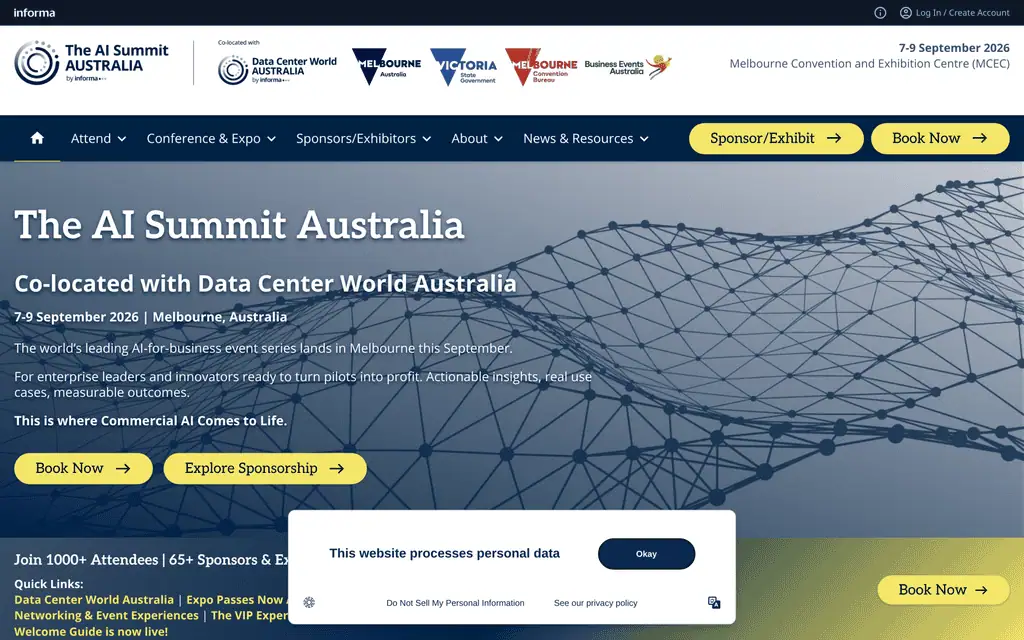1024x640 pixels.
Task: Click Book Now button in yellow bottom band
Action: pos(943,590)
